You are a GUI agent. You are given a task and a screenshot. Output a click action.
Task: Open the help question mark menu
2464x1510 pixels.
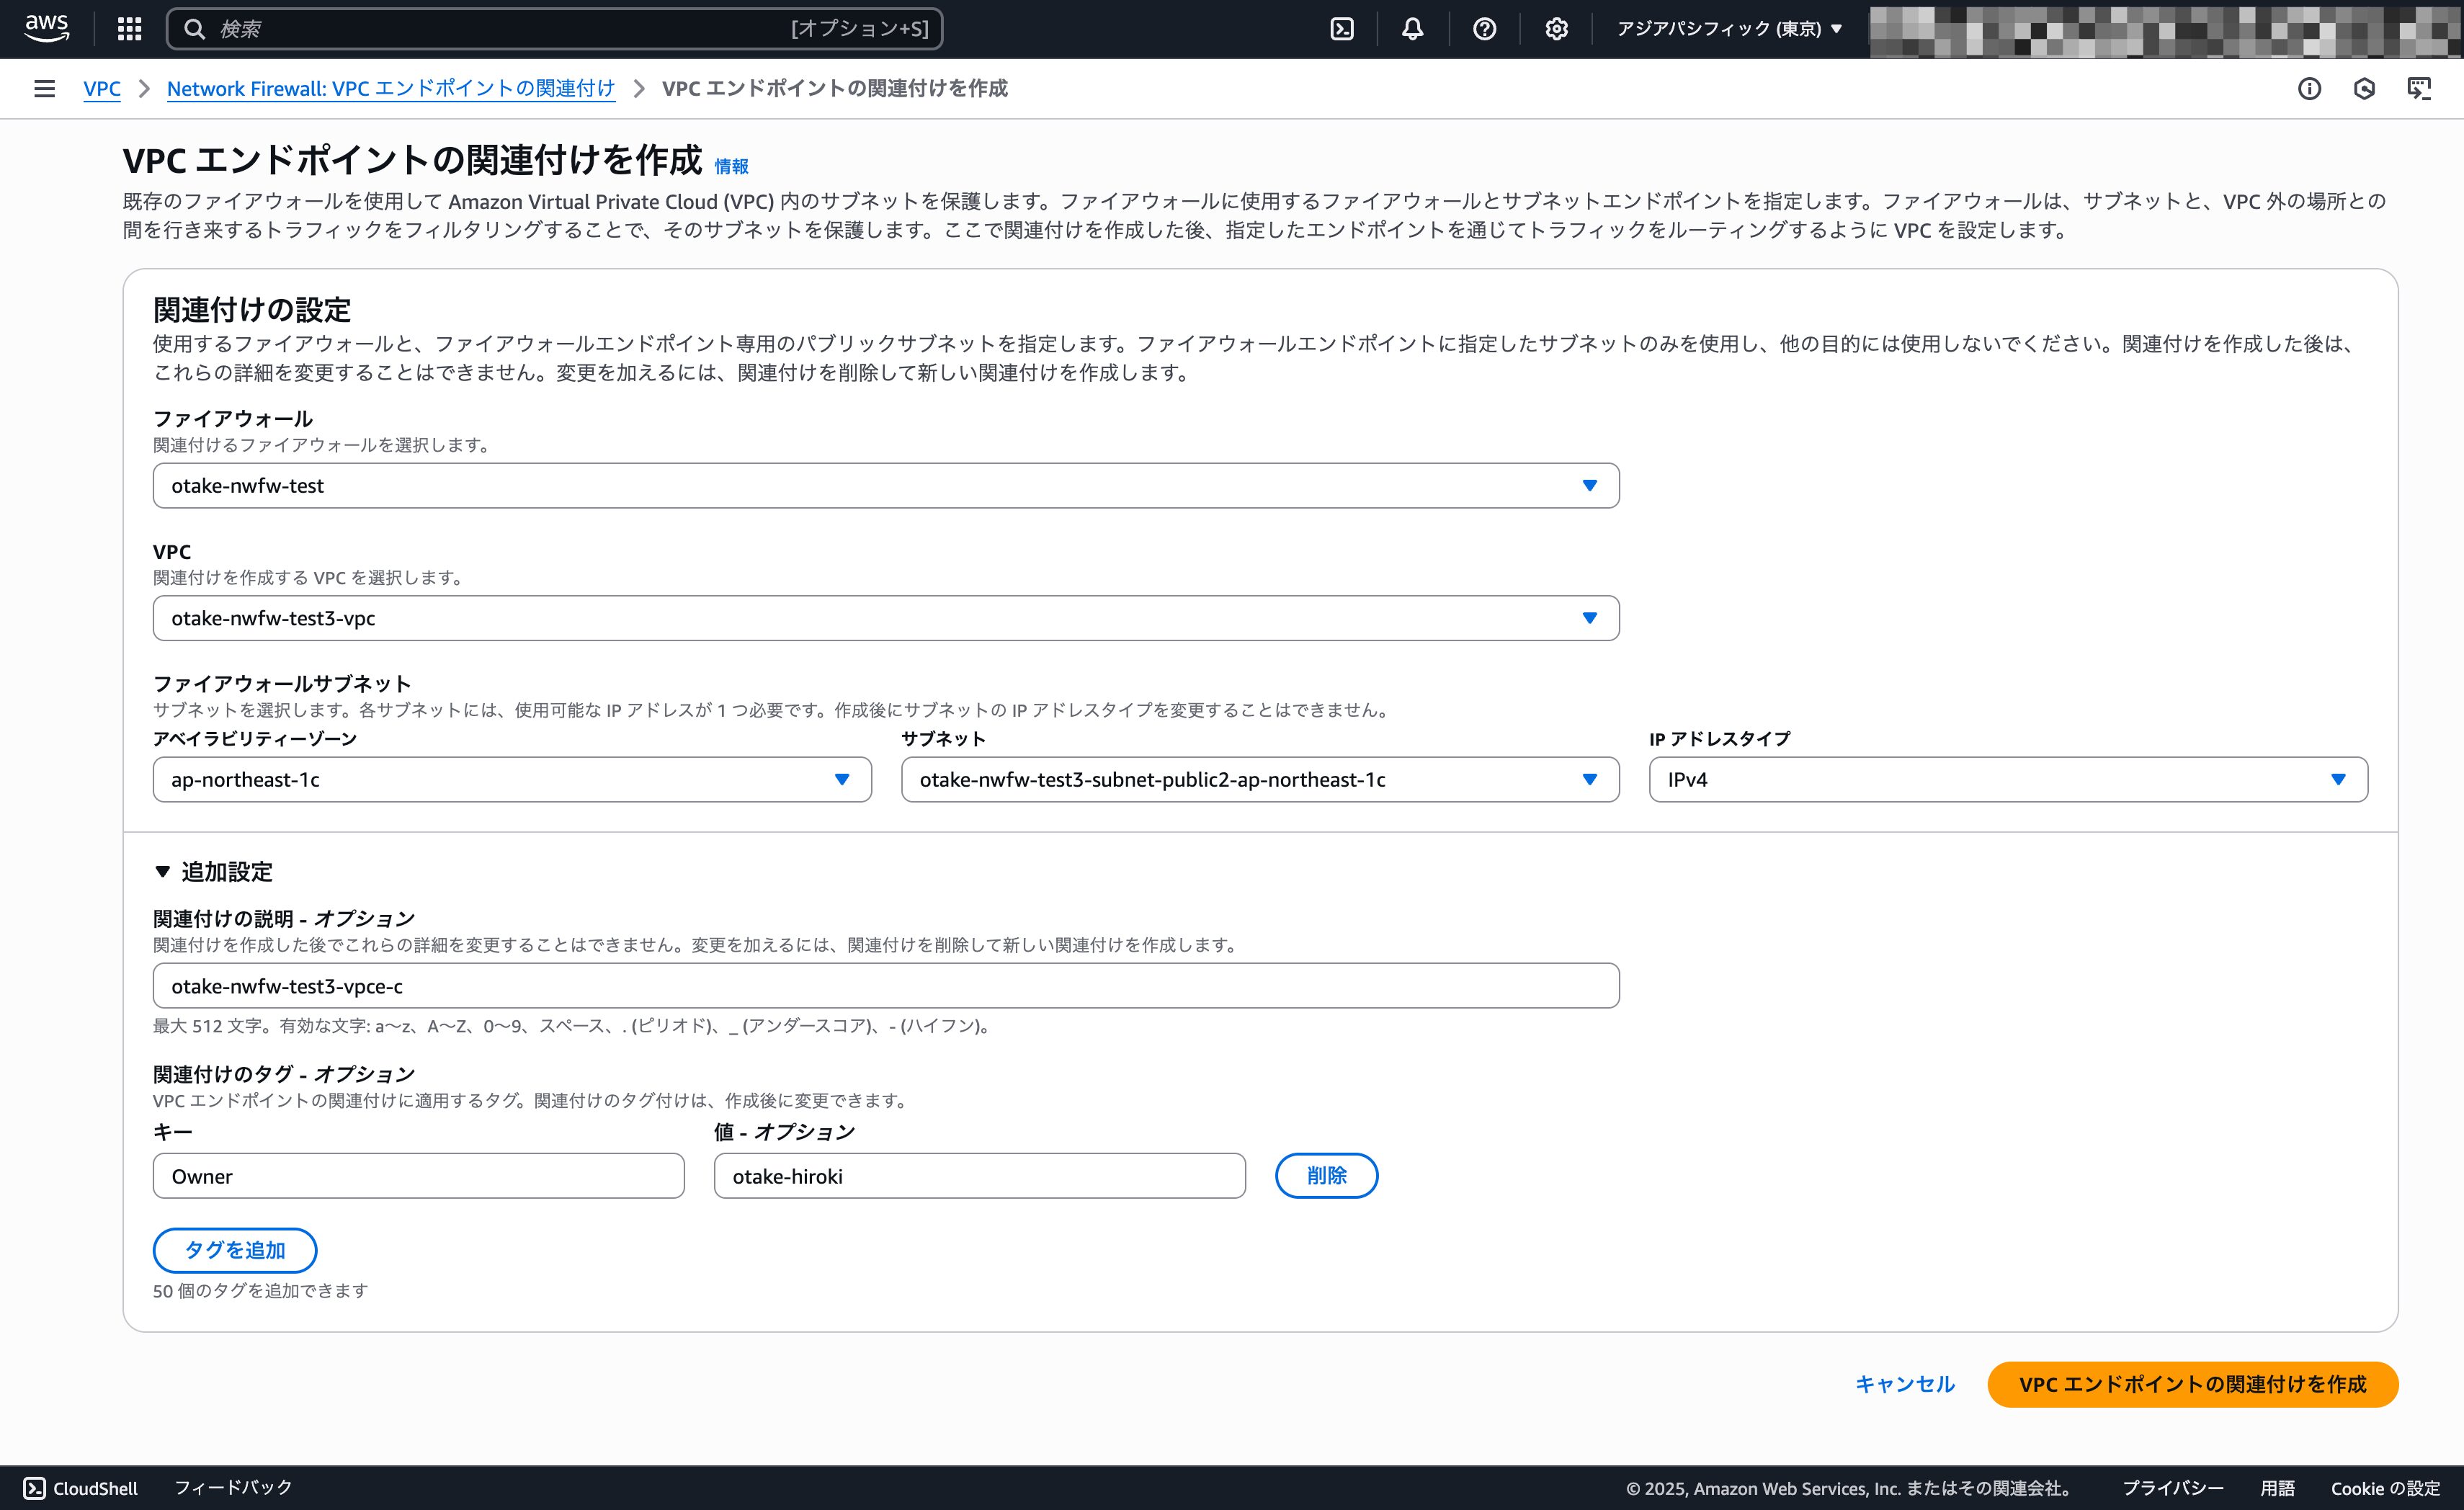coord(1485,29)
